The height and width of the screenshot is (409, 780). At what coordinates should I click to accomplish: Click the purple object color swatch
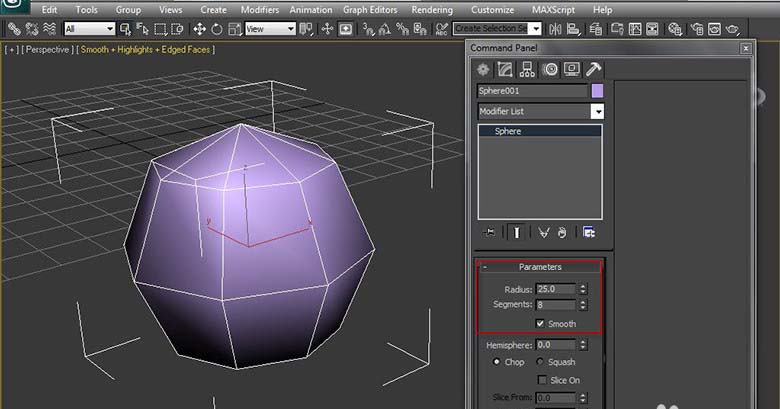pos(598,91)
